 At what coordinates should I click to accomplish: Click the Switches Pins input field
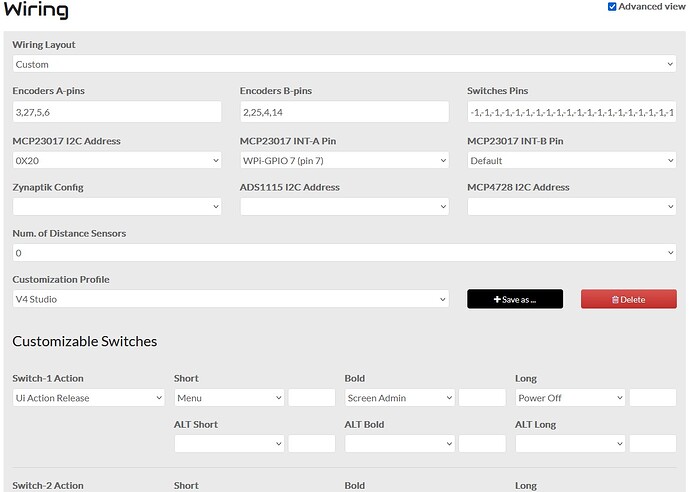pos(572,112)
